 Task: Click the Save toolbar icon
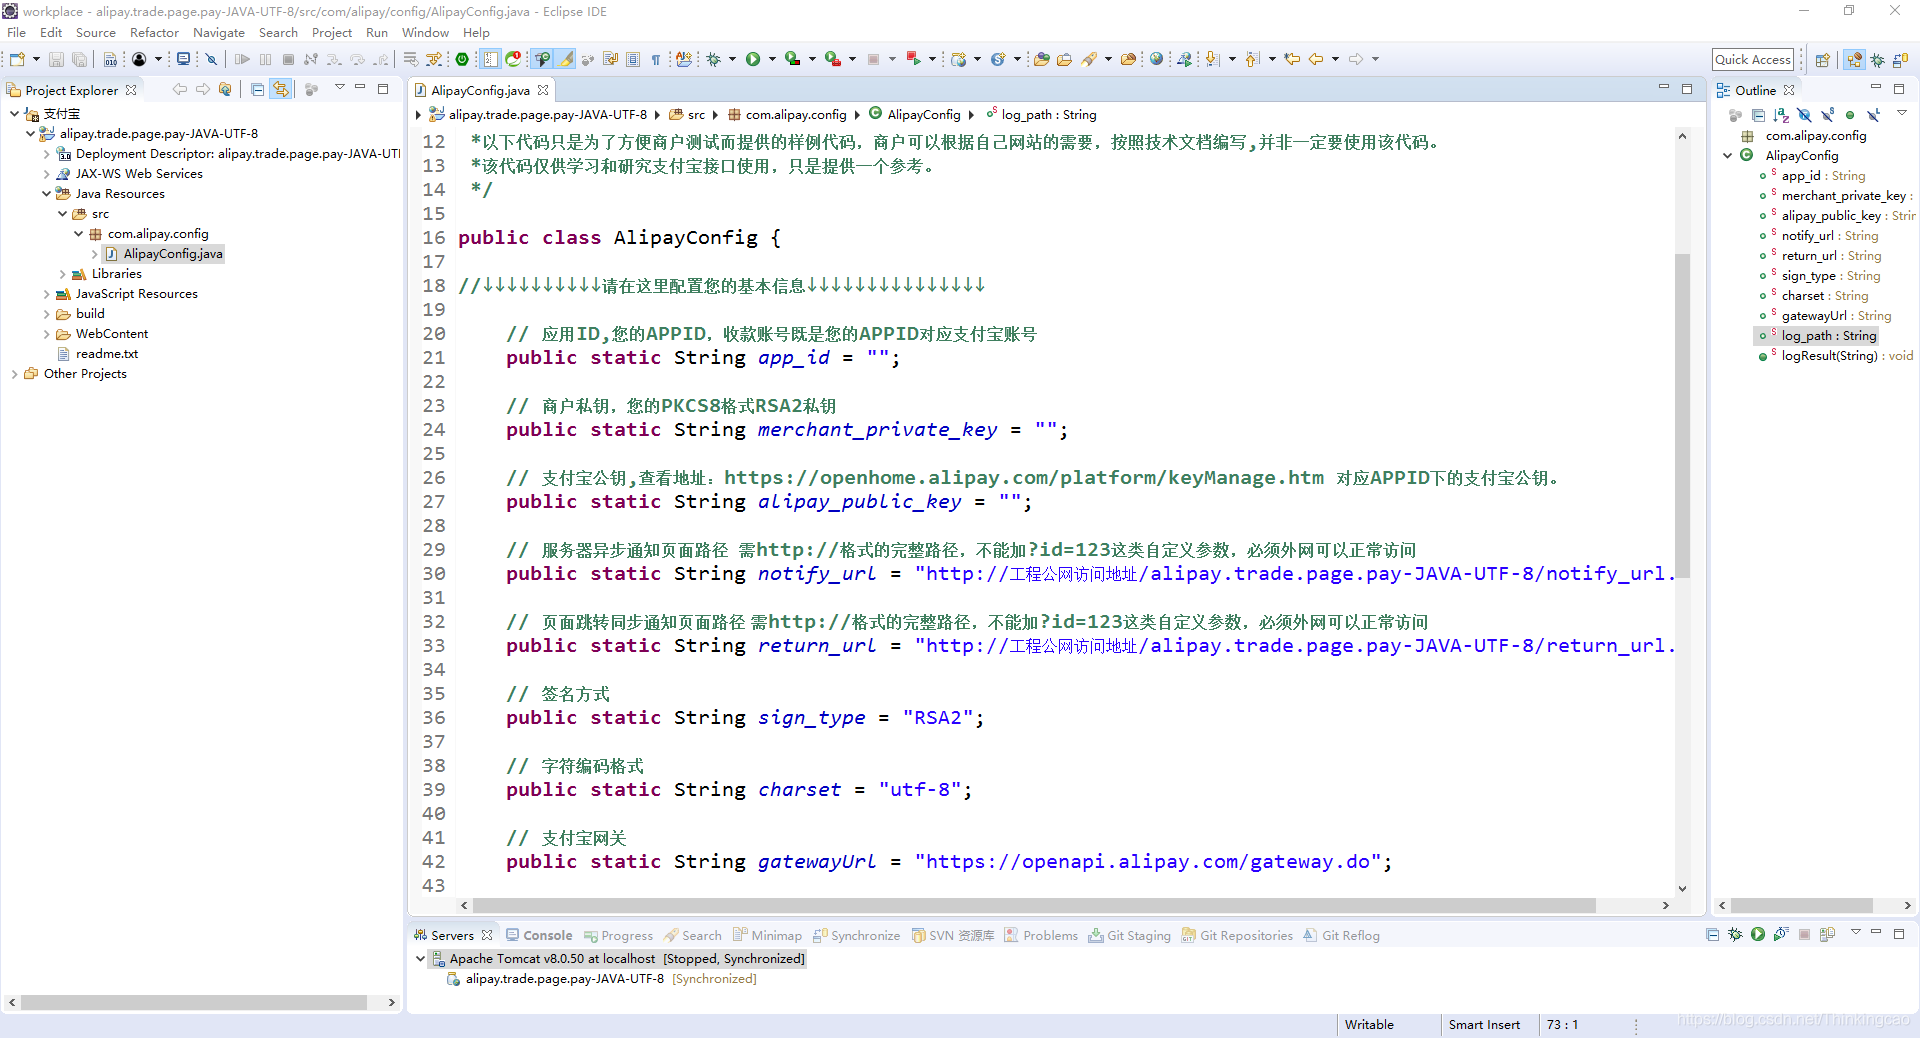tap(56, 59)
